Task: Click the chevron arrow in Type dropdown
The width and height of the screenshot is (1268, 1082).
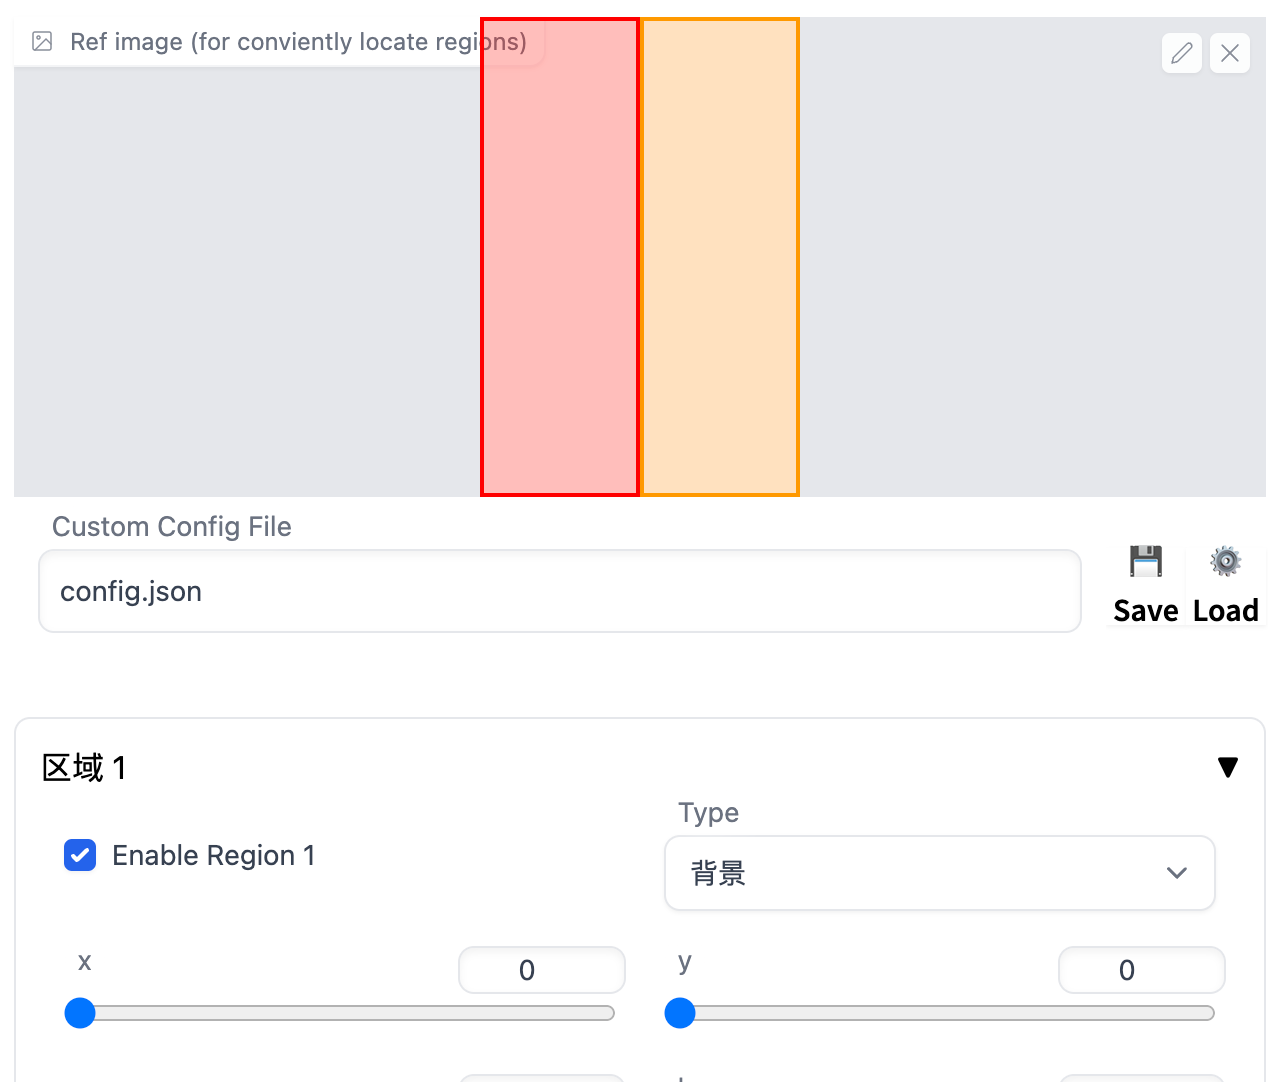Action: [1177, 873]
